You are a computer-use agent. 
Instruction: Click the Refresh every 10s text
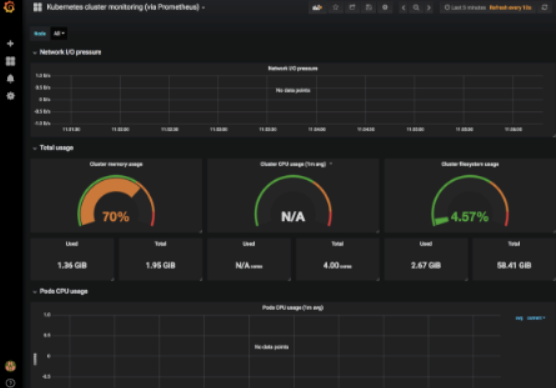tap(510, 7)
